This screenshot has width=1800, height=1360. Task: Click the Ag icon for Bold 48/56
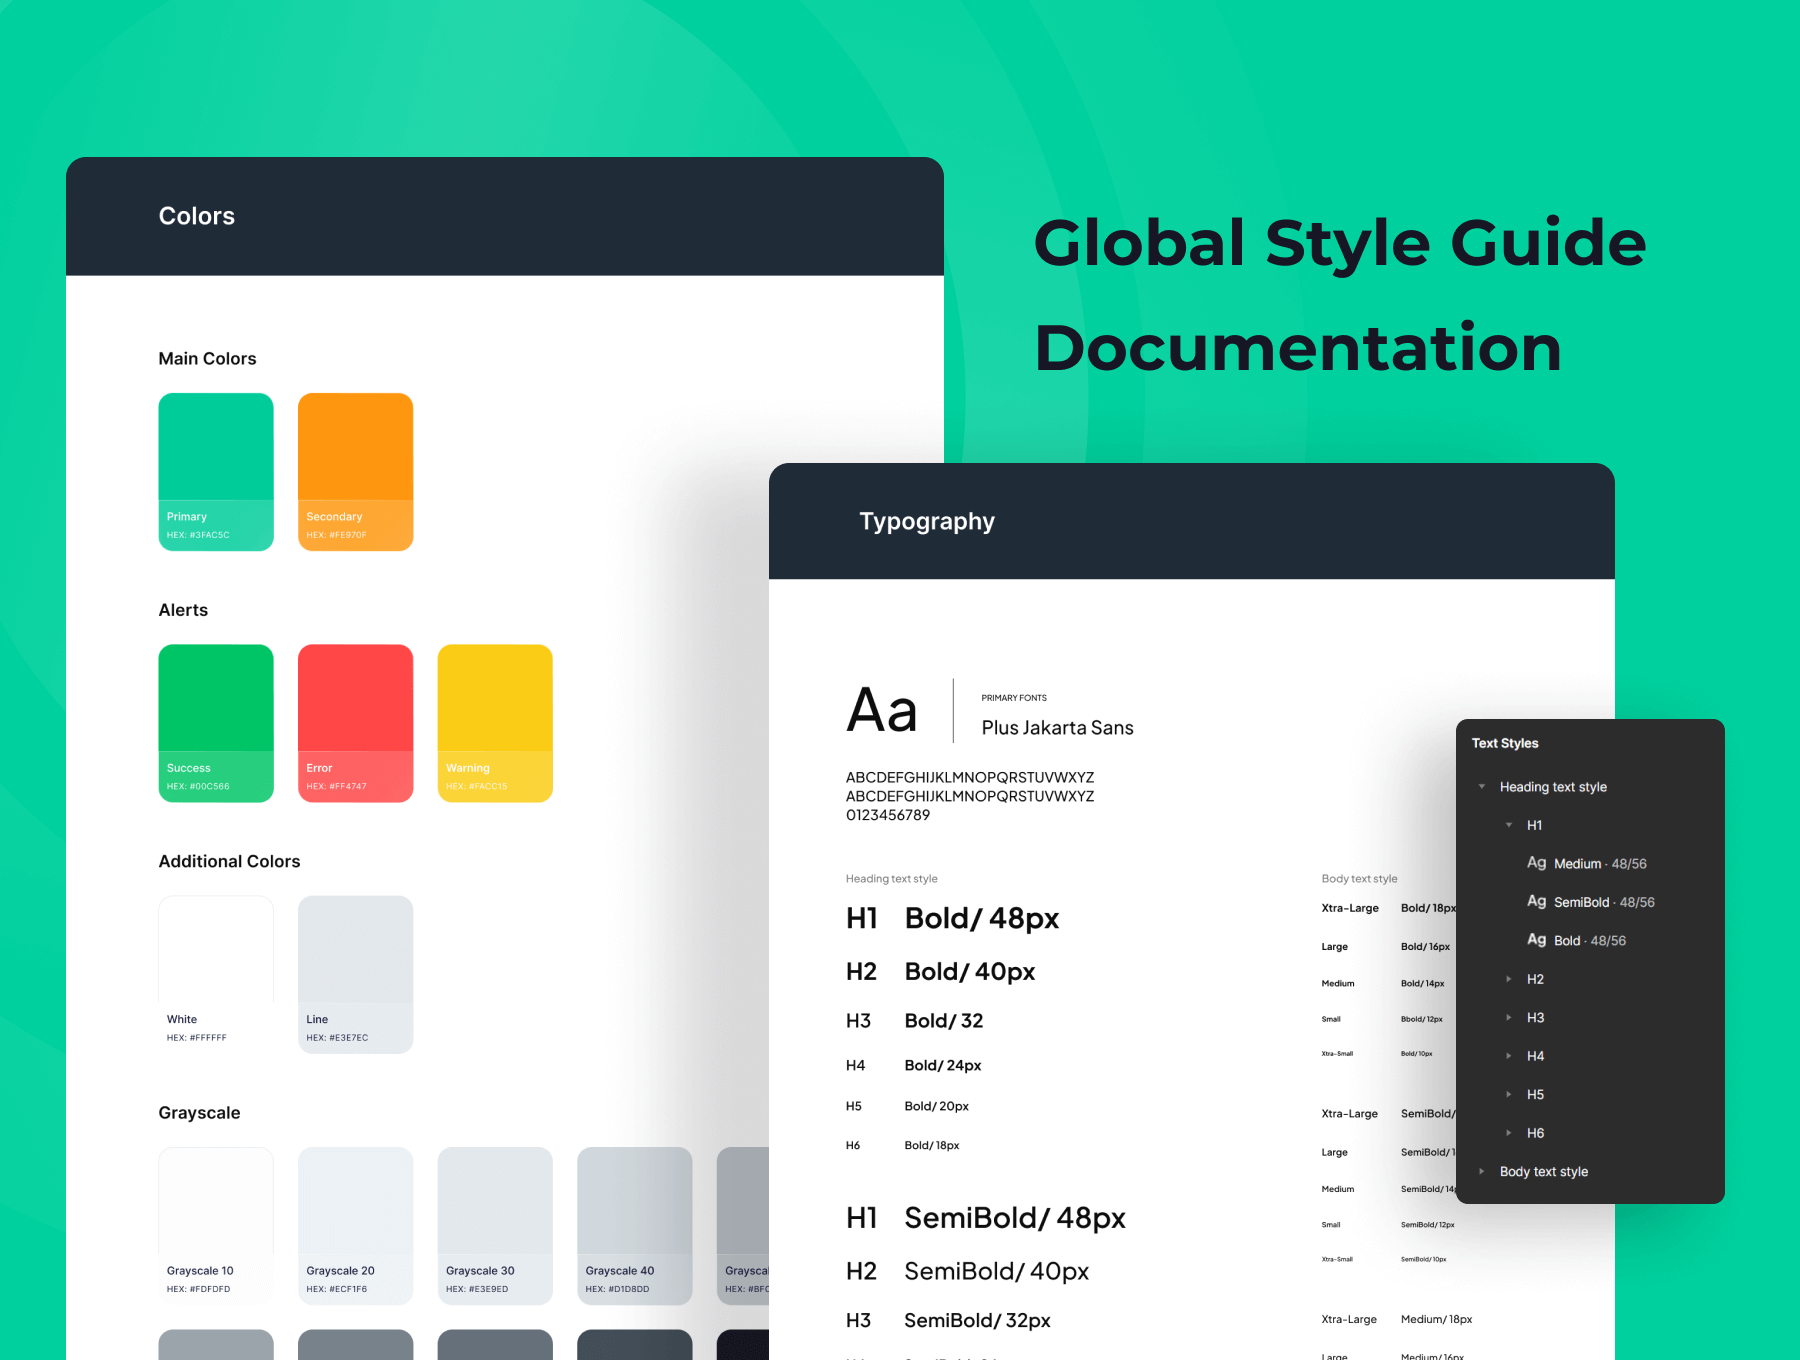pos(1536,940)
